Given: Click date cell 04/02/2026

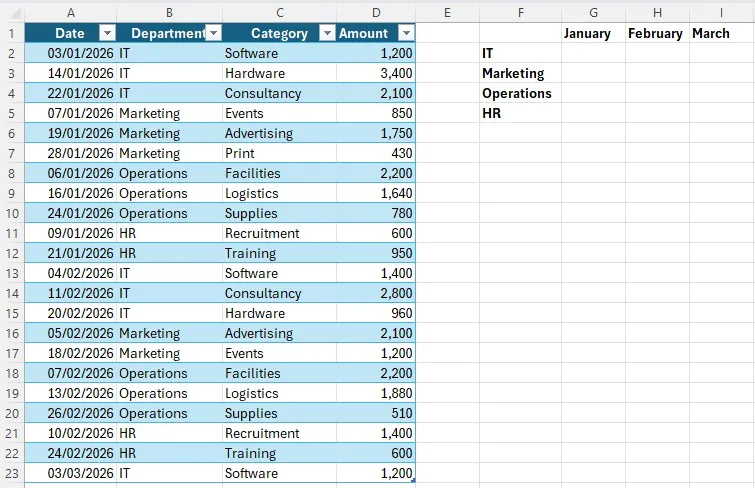Looking at the screenshot, I should [x=70, y=273].
